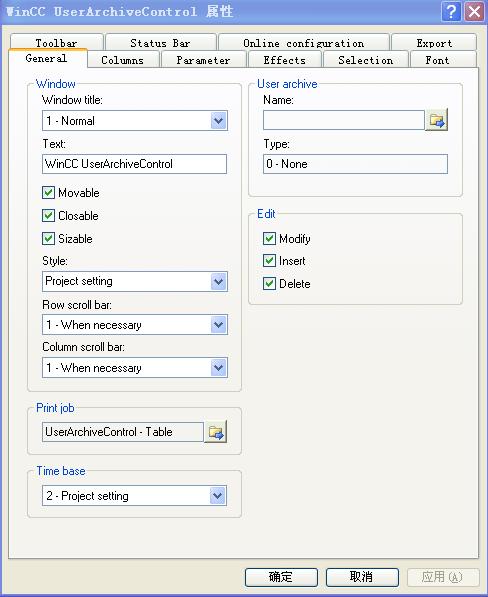This screenshot has height=597, width=488.
Task: Click the help question mark icon
Action: (x=451, y=12)
